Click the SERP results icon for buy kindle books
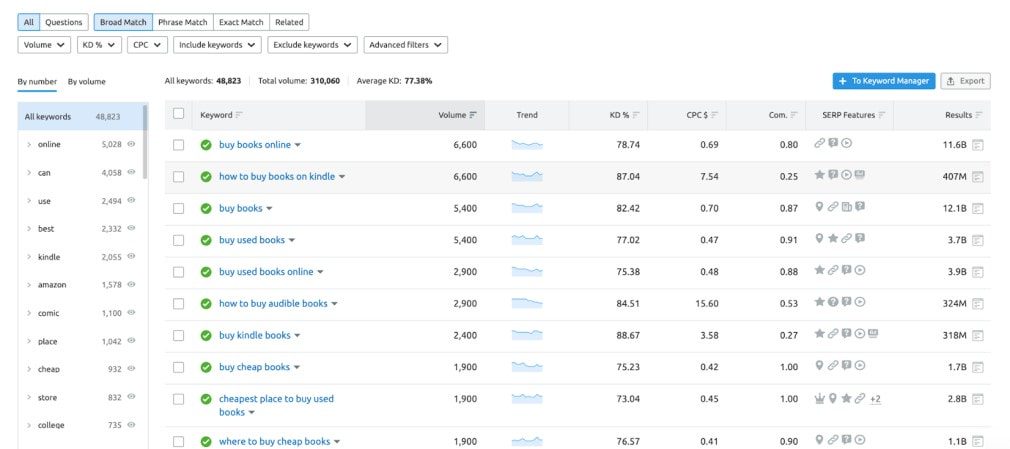Viewport: 1010px width, 449px height. click(977, 335)
